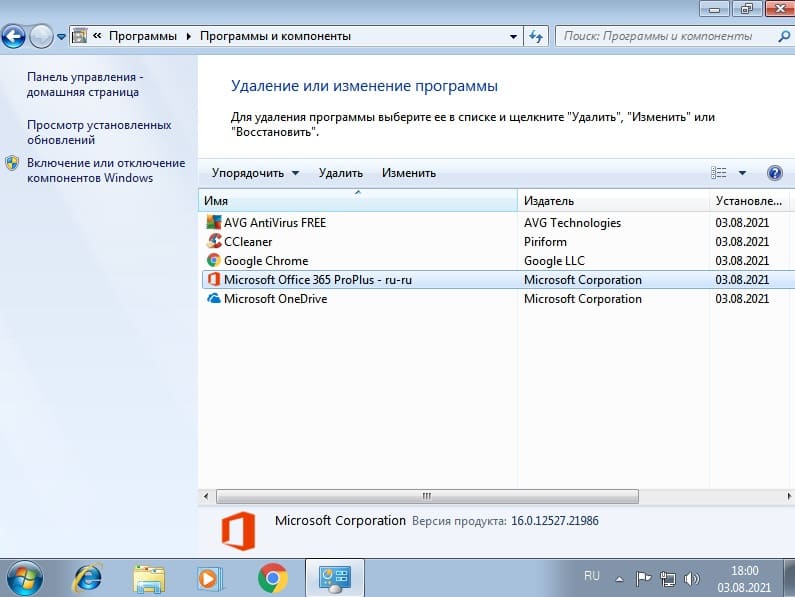Select Microsoft OneDrive in the list
795x597 pixels.
(x=275, y=299)
